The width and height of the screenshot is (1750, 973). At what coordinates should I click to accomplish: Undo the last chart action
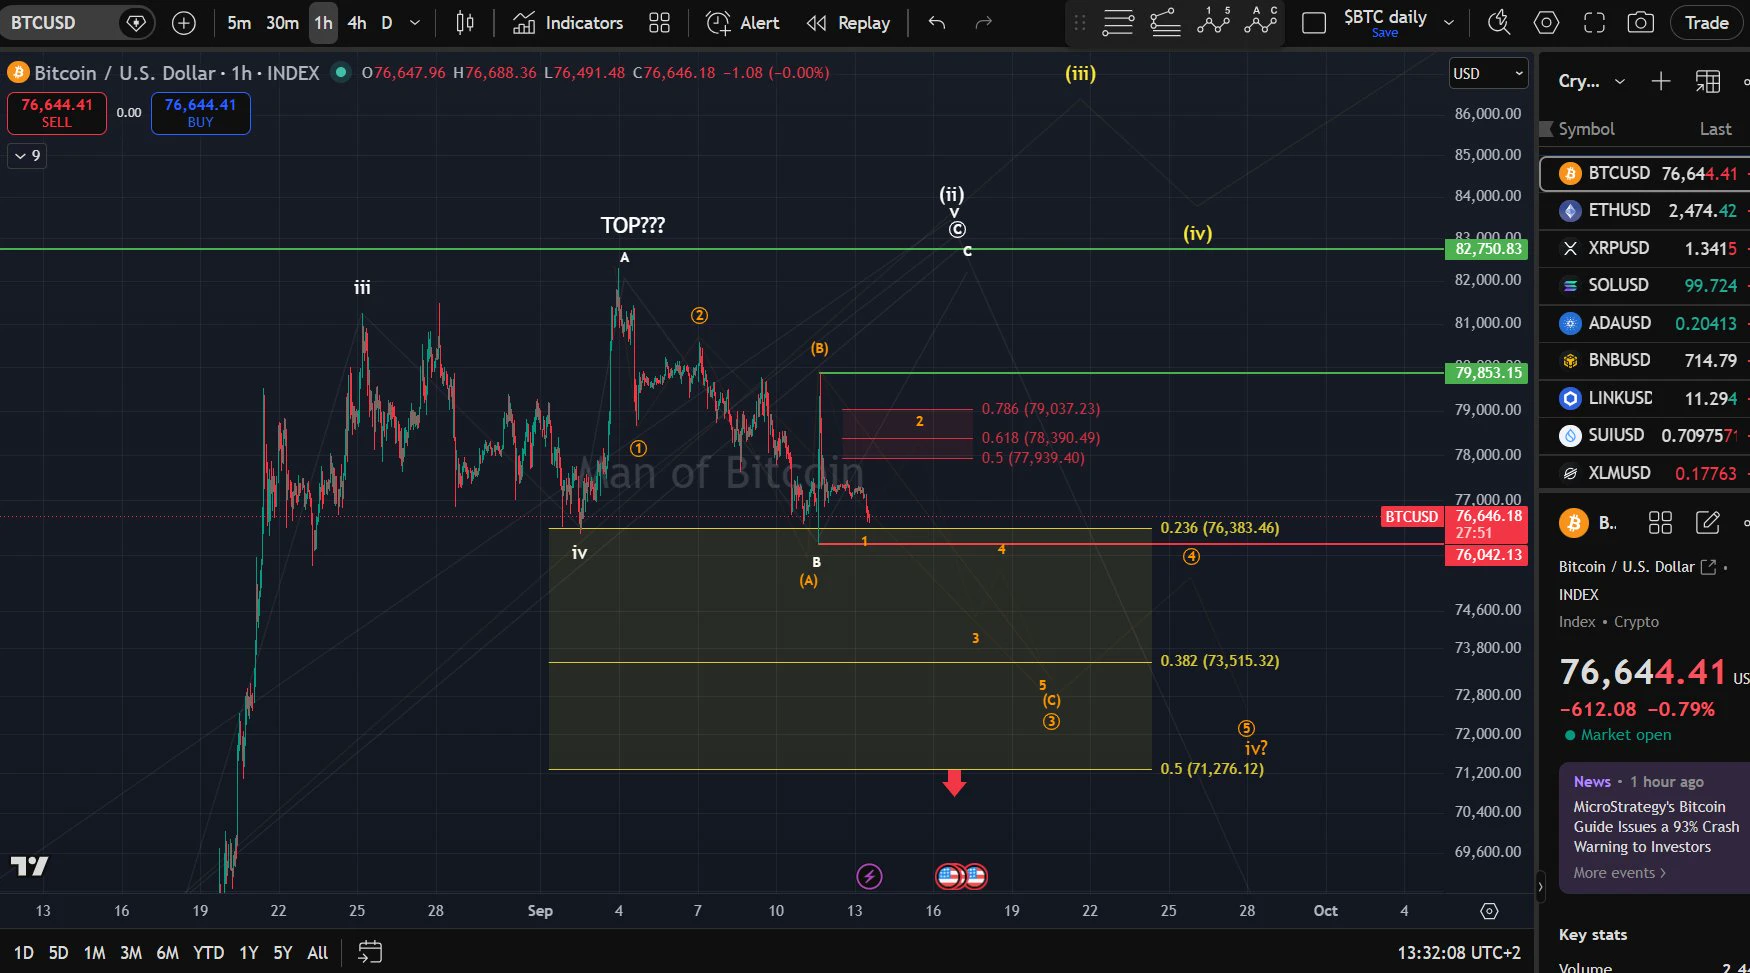[x=937, y=23]
